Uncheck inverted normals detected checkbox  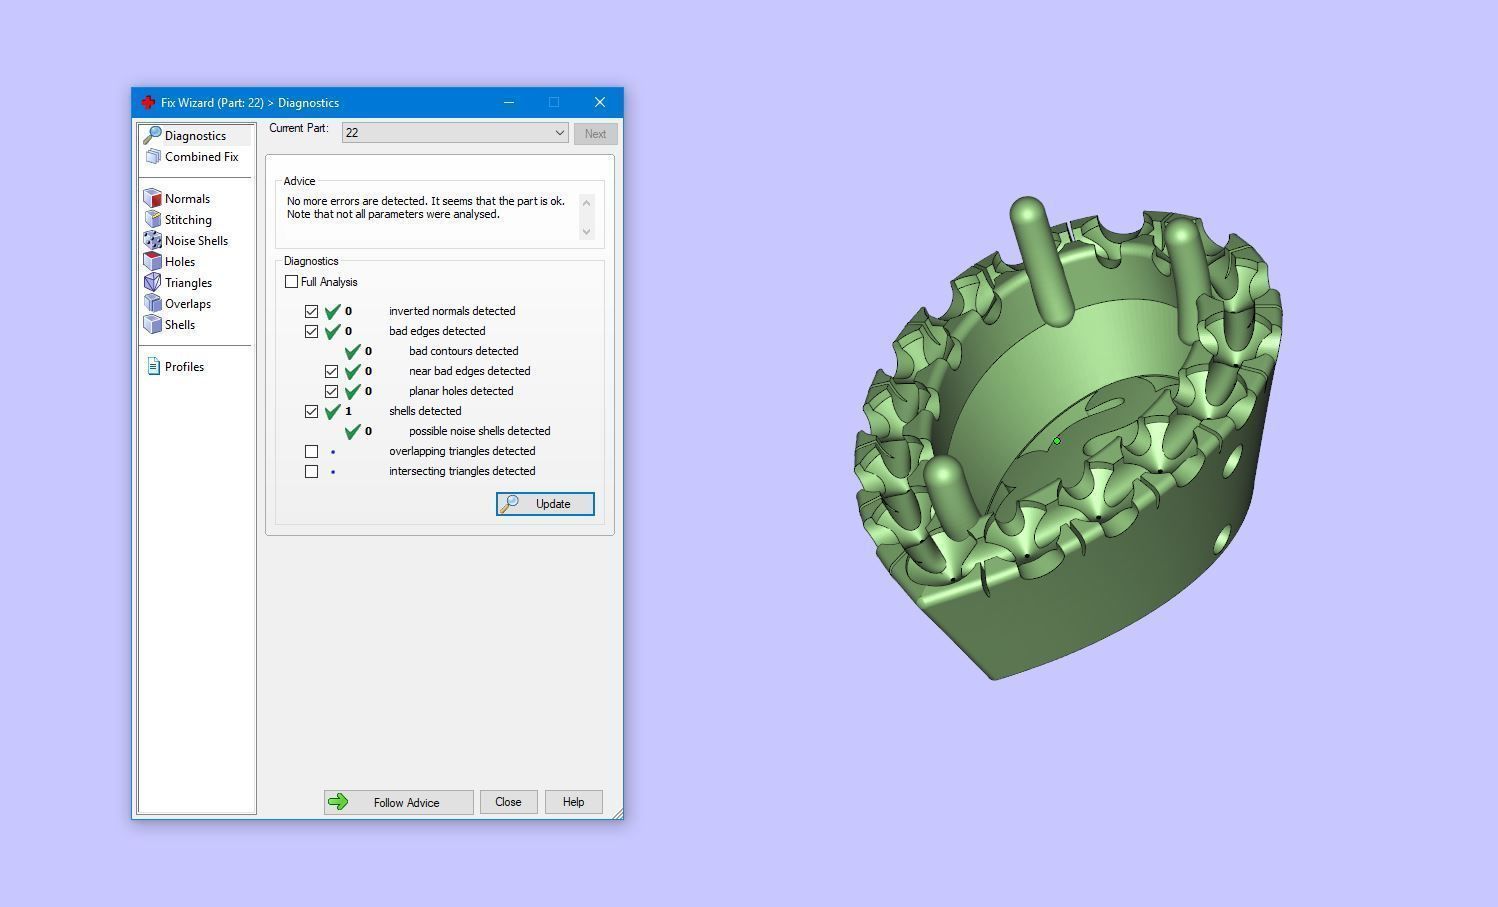tap(311, 311)
